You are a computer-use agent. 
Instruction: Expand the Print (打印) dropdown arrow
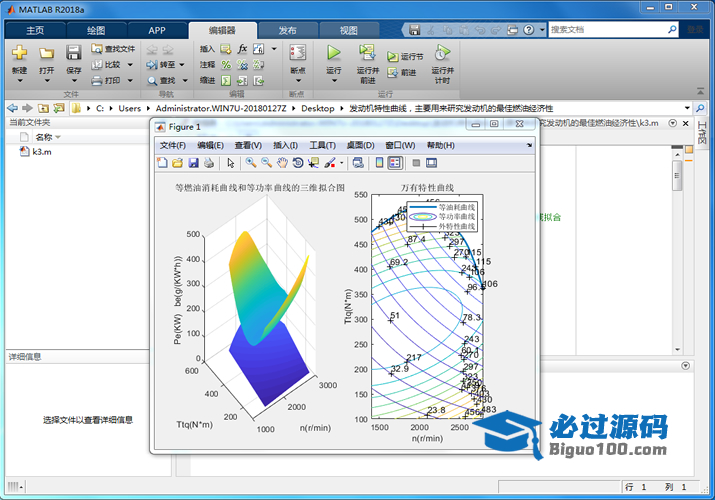click(x=130, y=81)
